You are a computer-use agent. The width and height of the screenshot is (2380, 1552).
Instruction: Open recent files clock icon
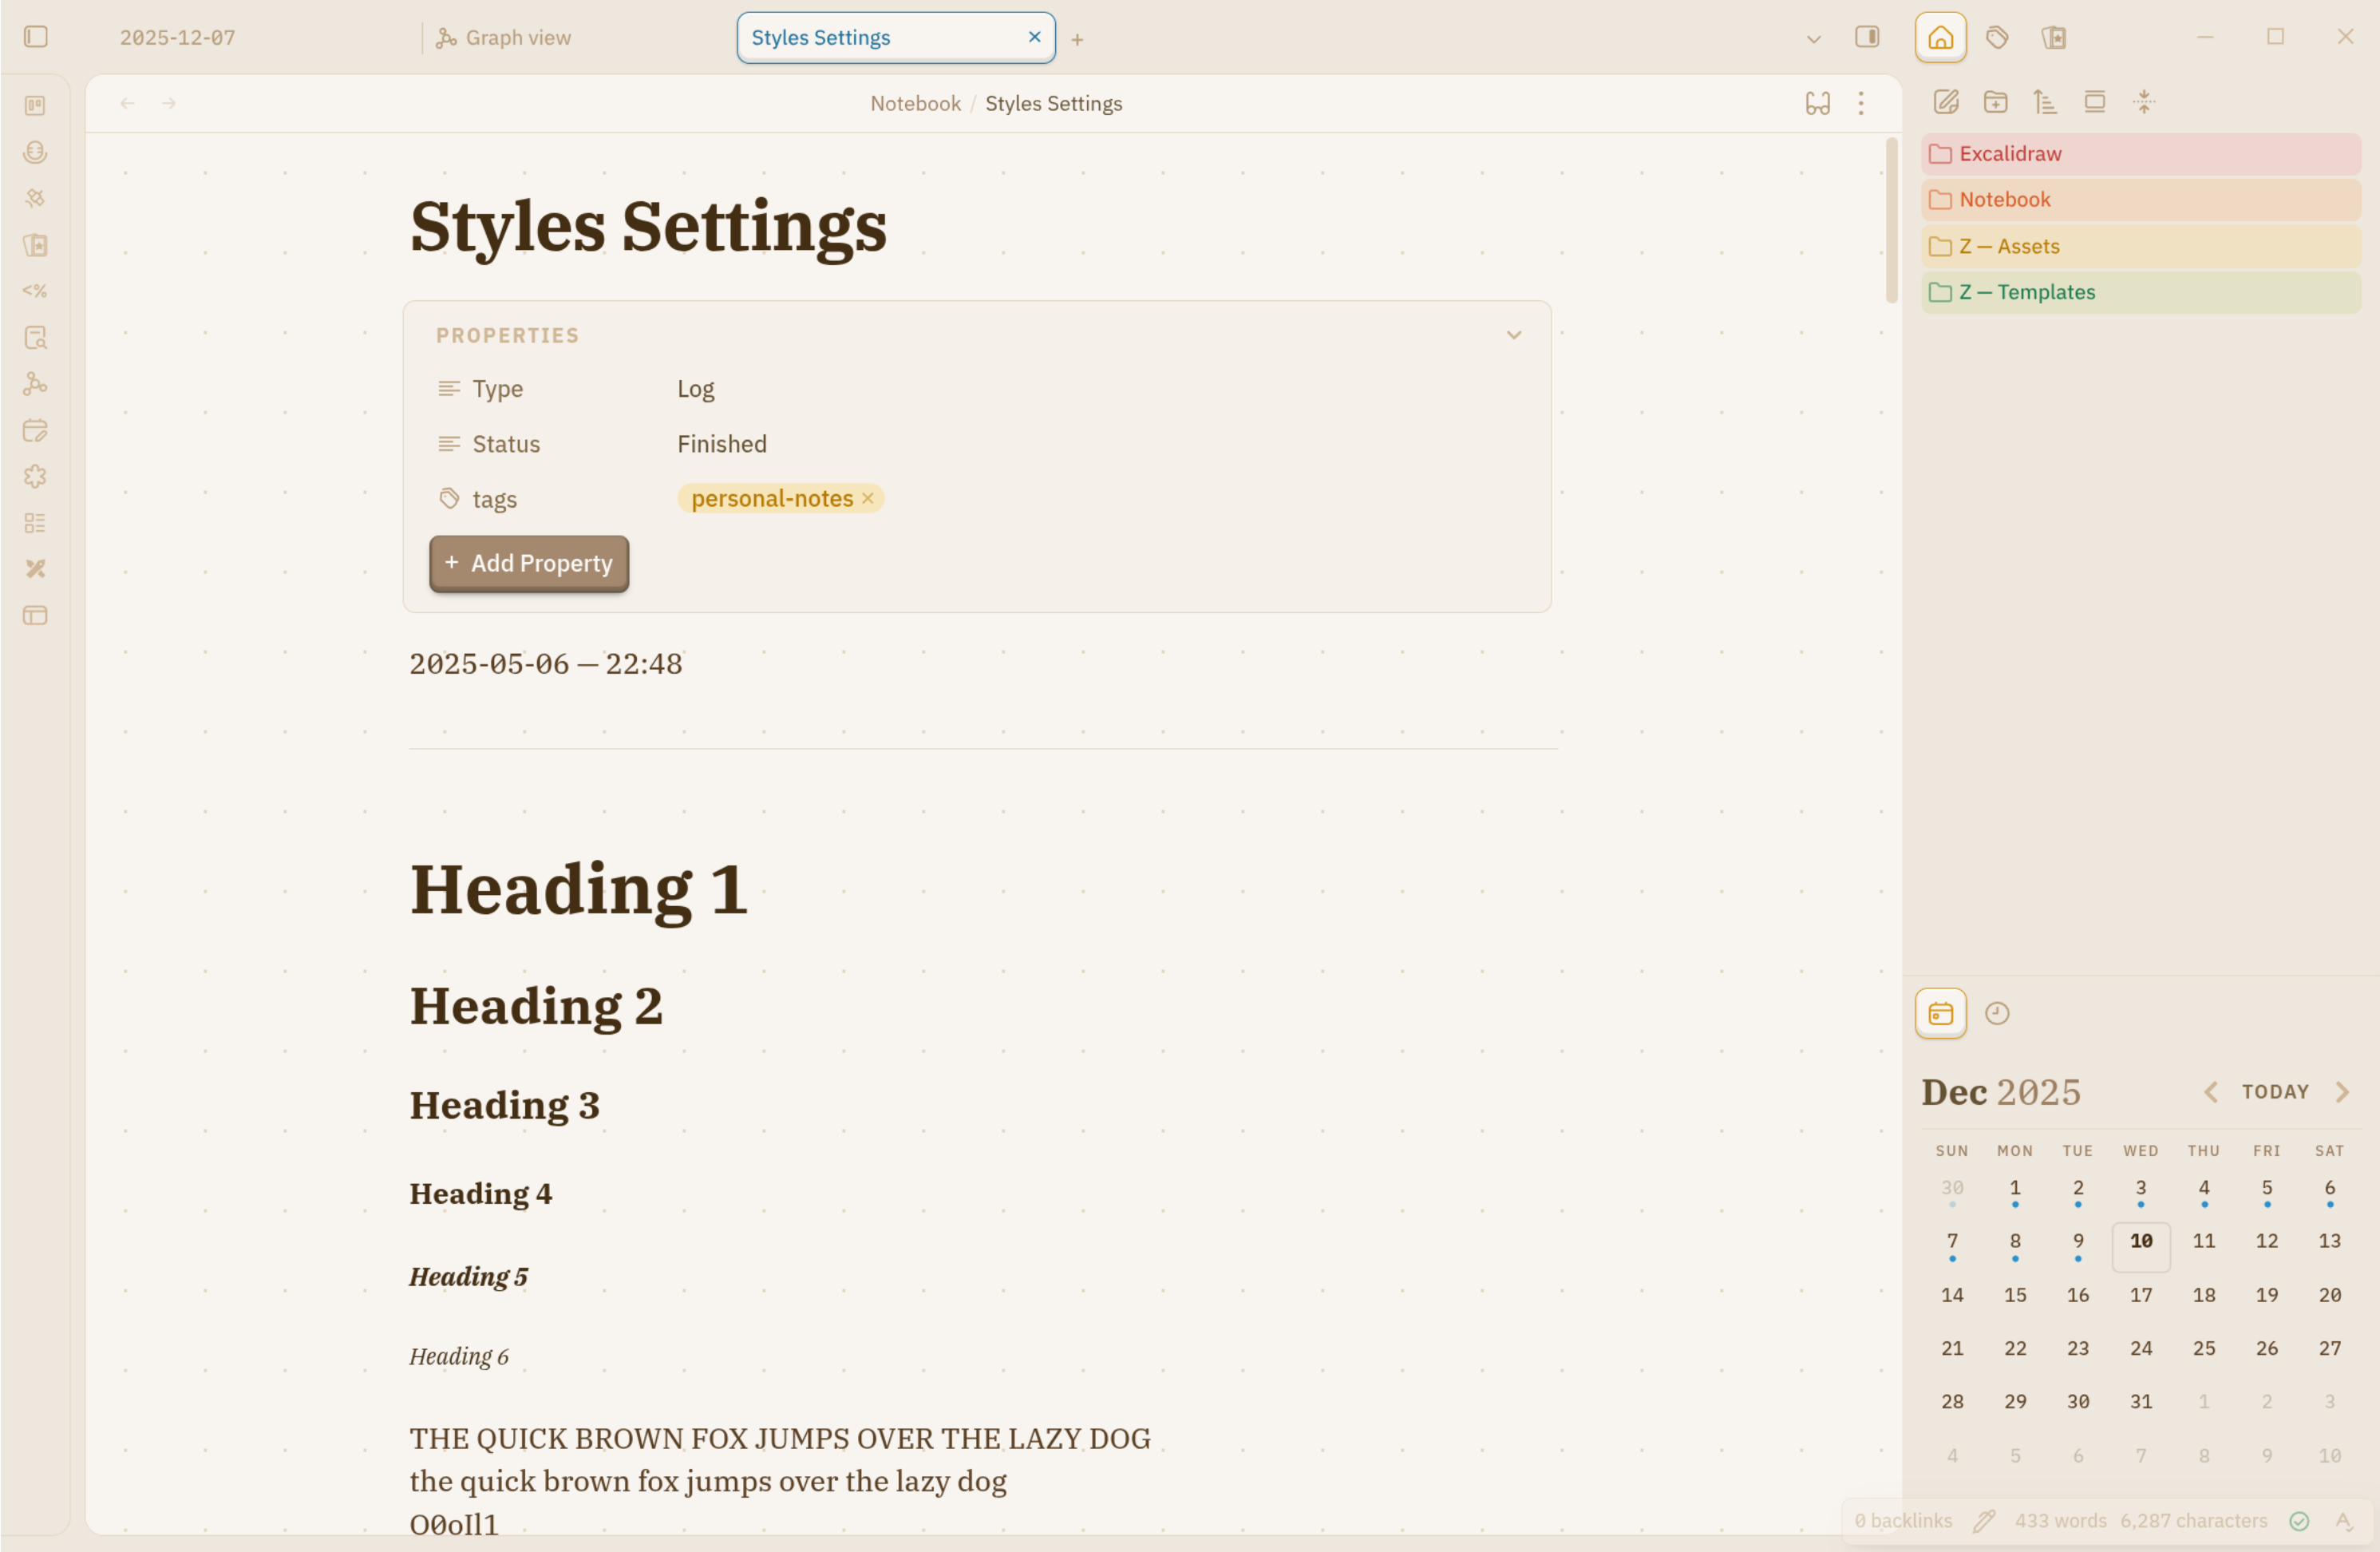[1997, 1013]
